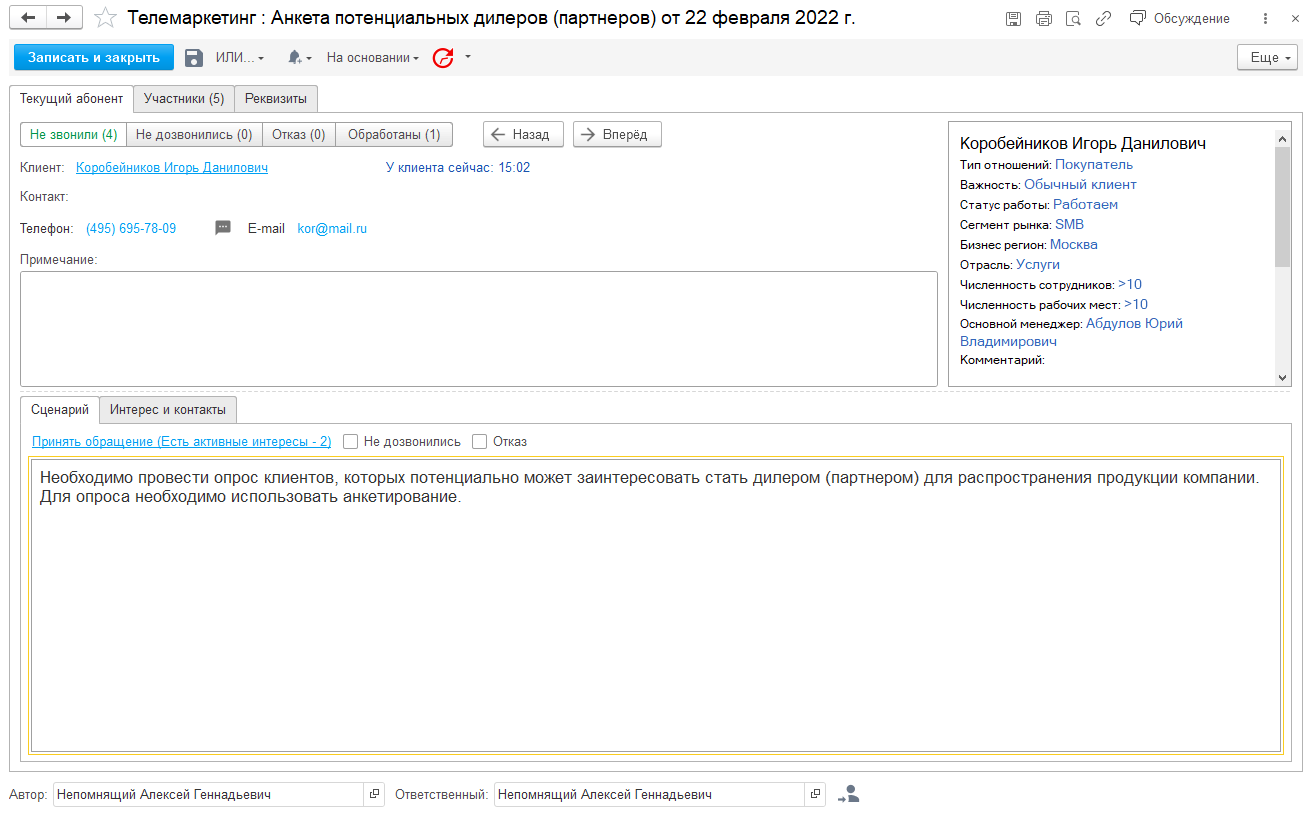Click Обычный клиент importance link

pos(1080,185)
